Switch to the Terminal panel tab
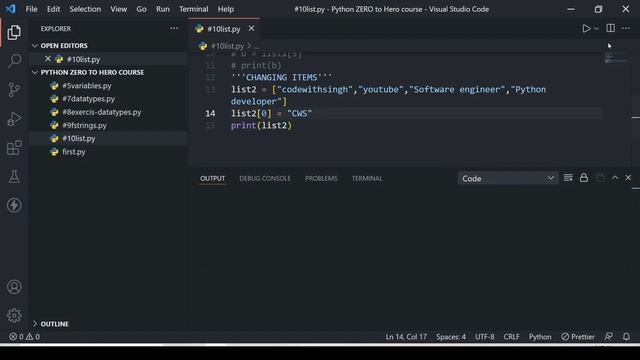This screenshot has width=640, height=360. (x=367, y=178)
